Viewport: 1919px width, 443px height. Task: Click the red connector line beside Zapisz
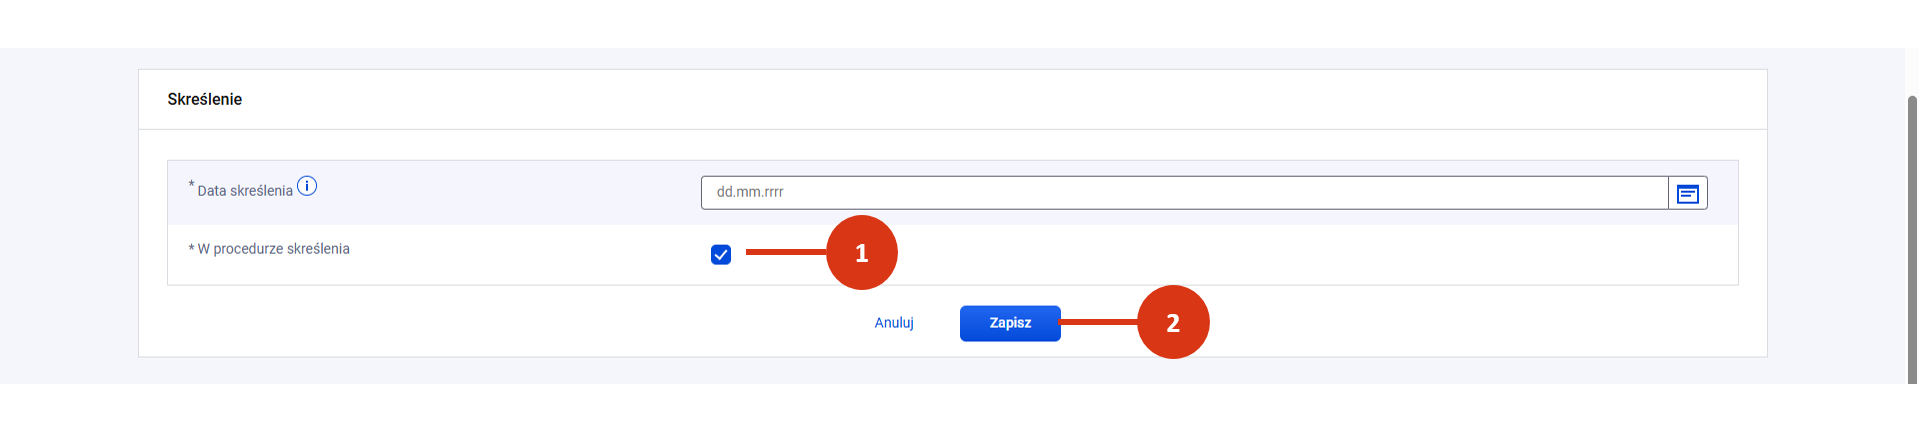1099,322
